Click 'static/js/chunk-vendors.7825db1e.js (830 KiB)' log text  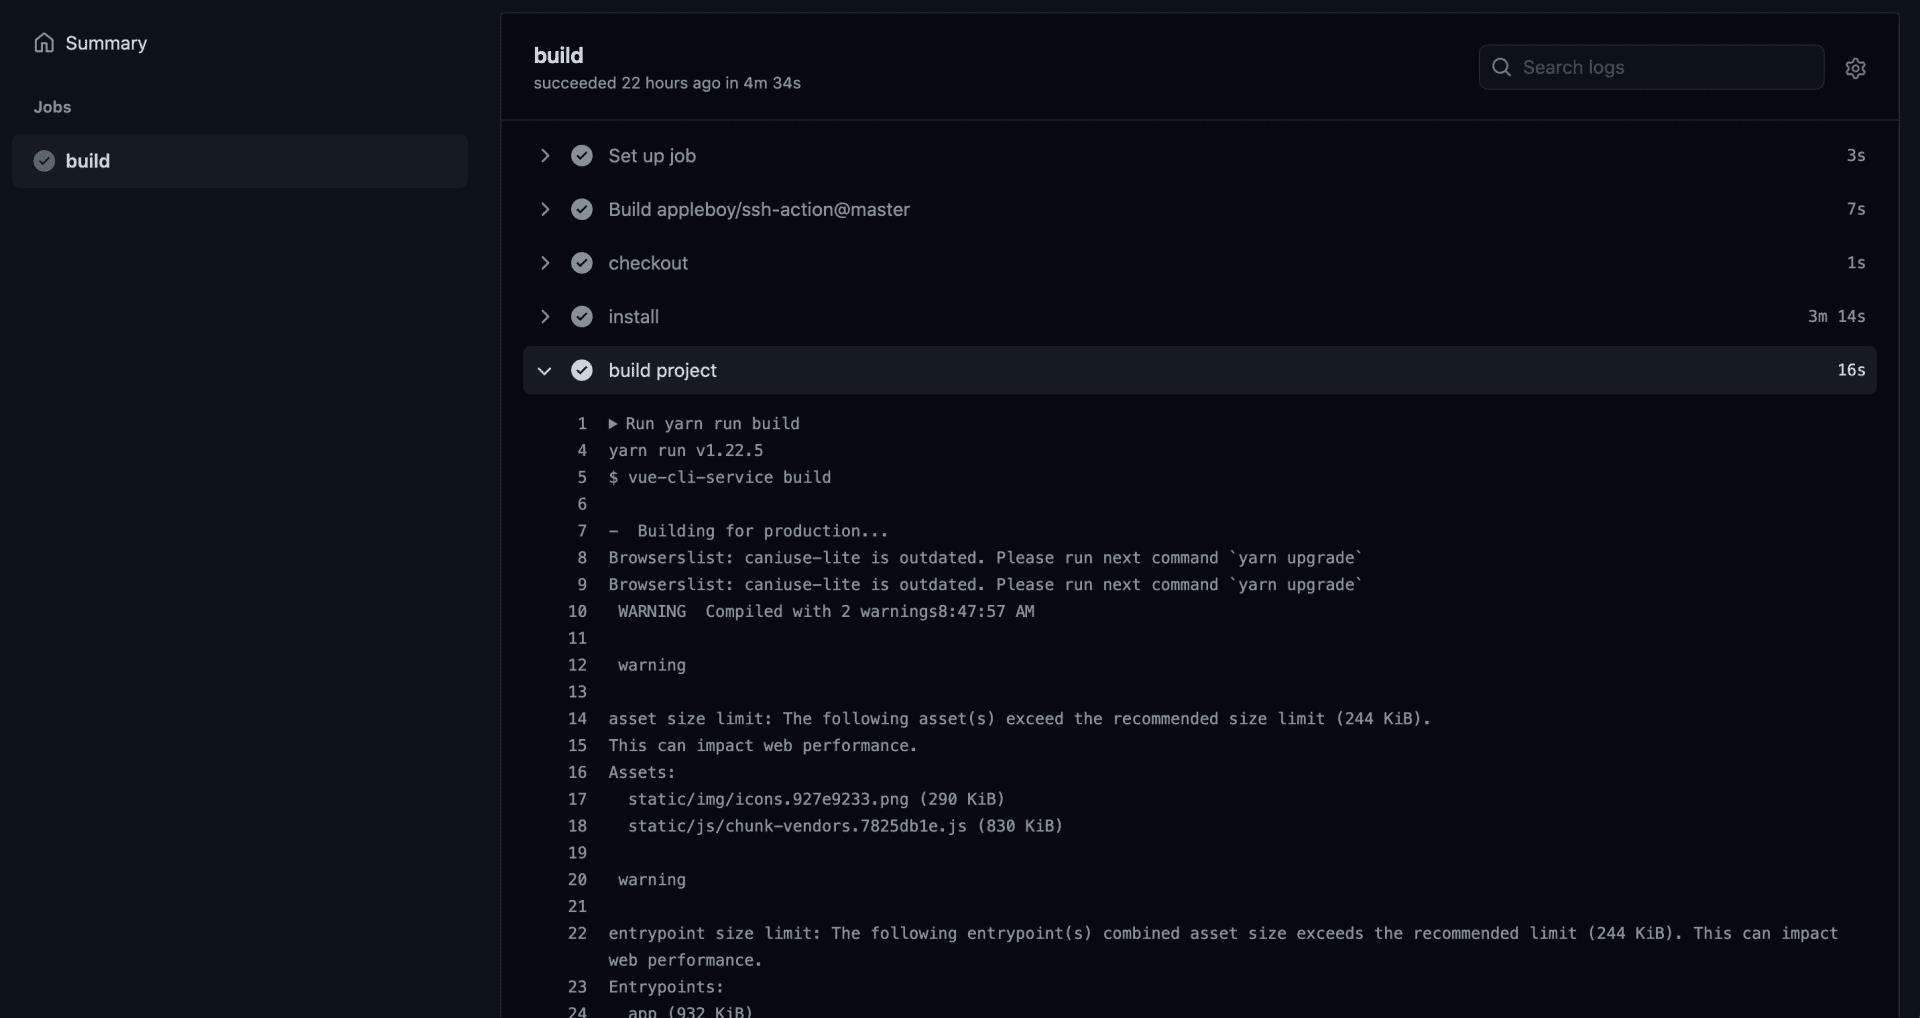click(845, 827)
